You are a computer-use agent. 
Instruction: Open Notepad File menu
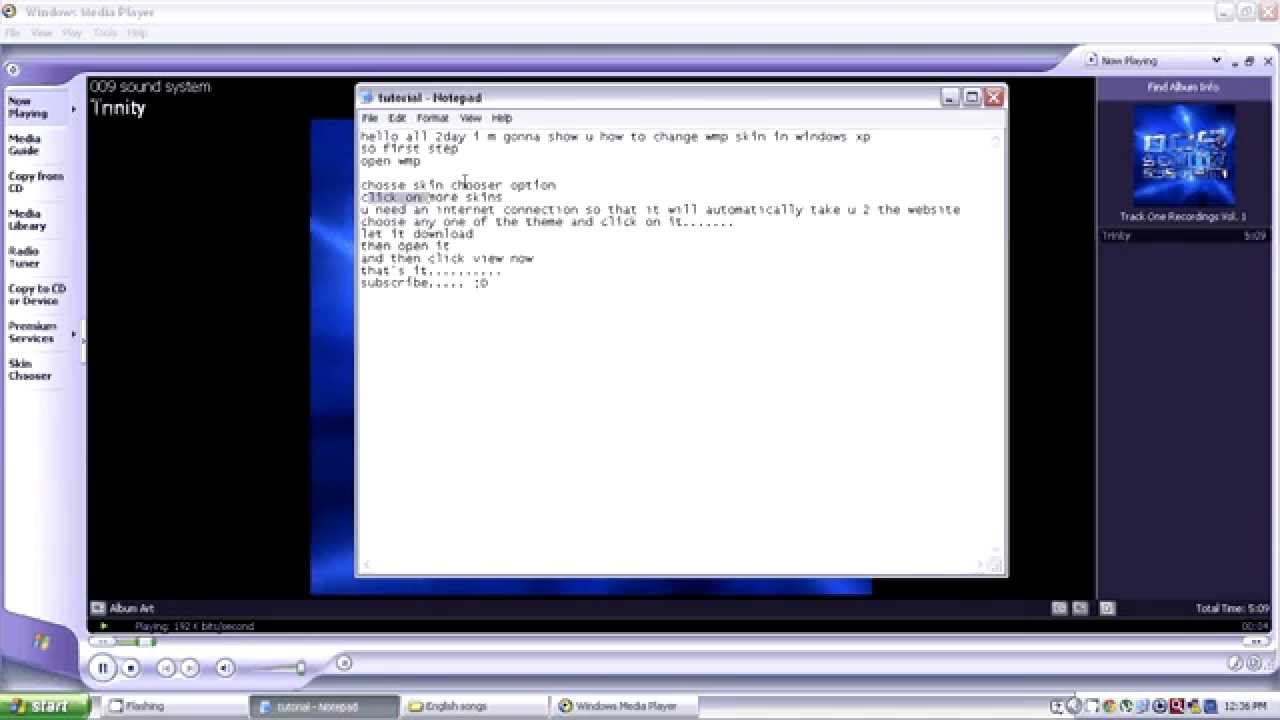click(370, 118)
